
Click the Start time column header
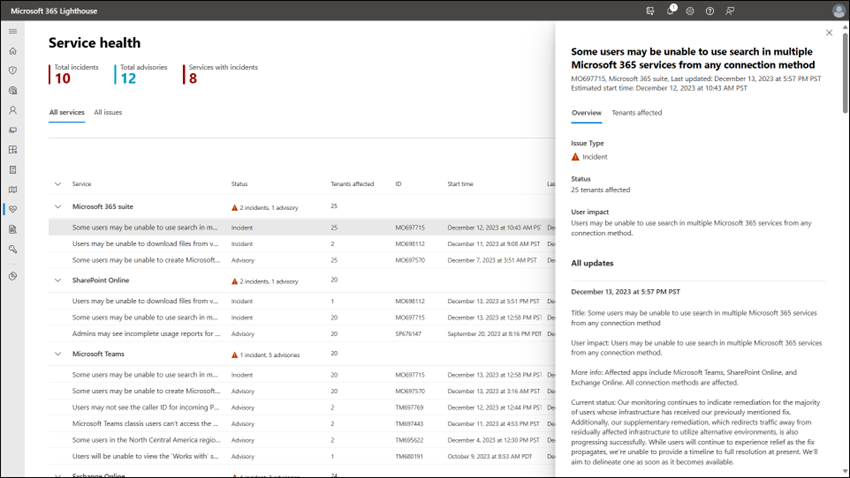(x=460, y=184)
